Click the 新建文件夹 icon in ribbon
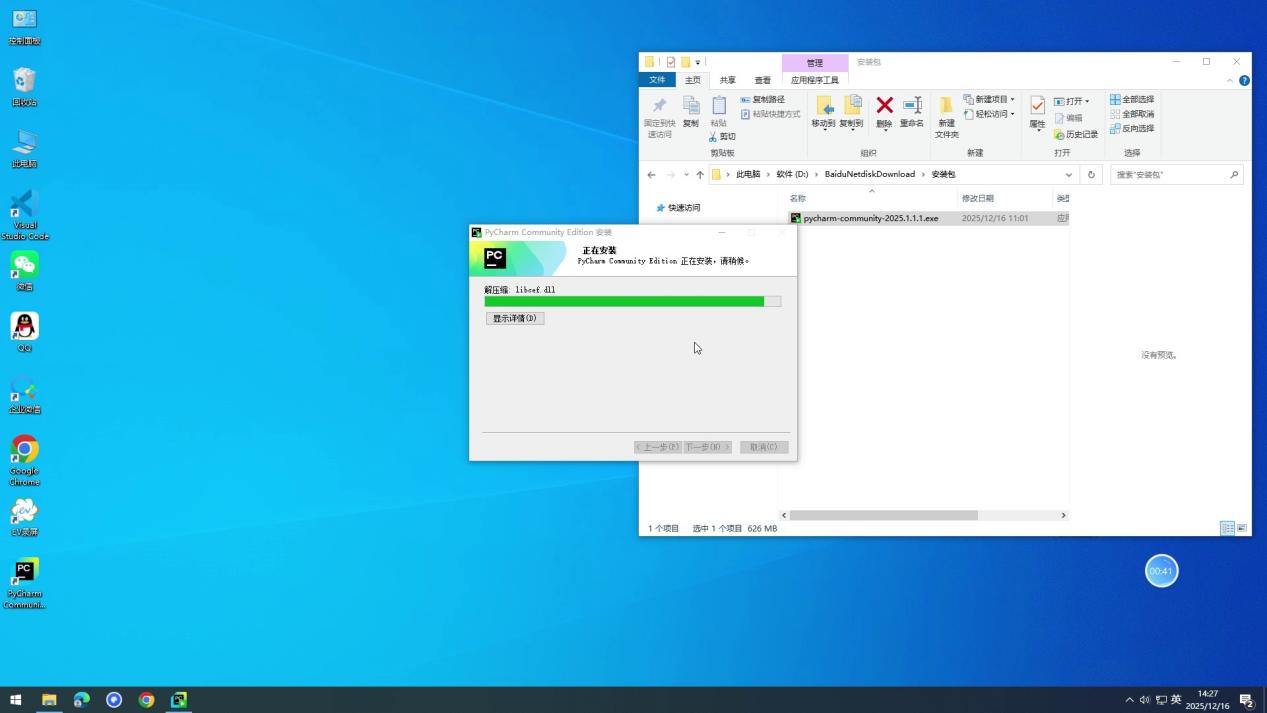Screen dimensions: 1267x713 [946, 115]
